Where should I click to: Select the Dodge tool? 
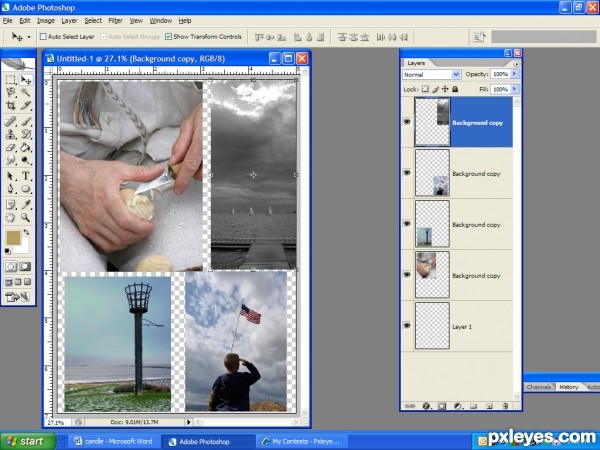tap(26, 160)
